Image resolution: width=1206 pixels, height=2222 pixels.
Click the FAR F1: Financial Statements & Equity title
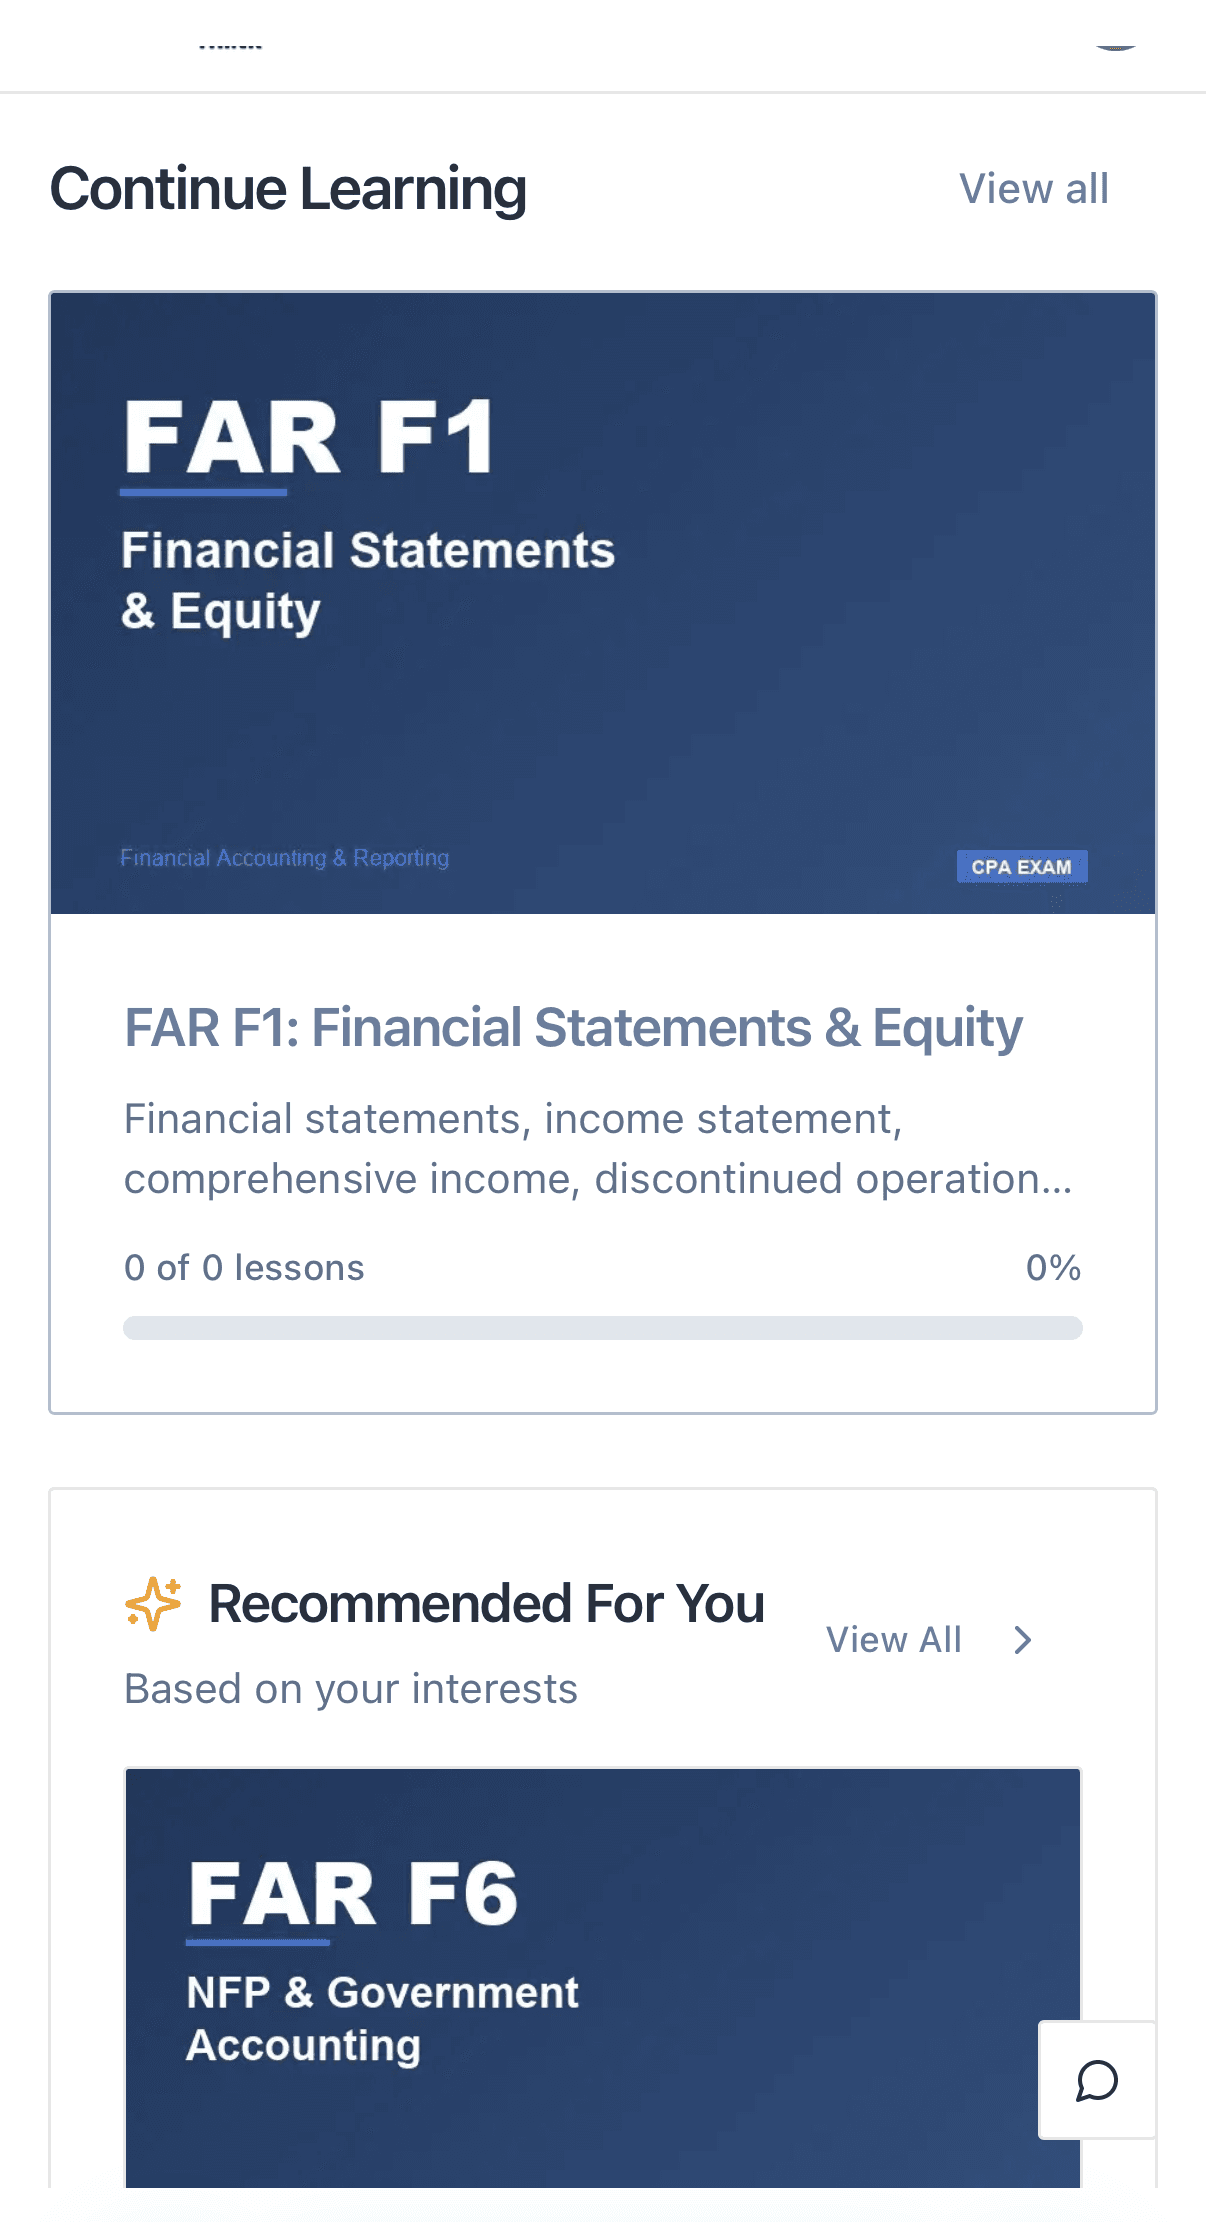(x=573, y=1028)
